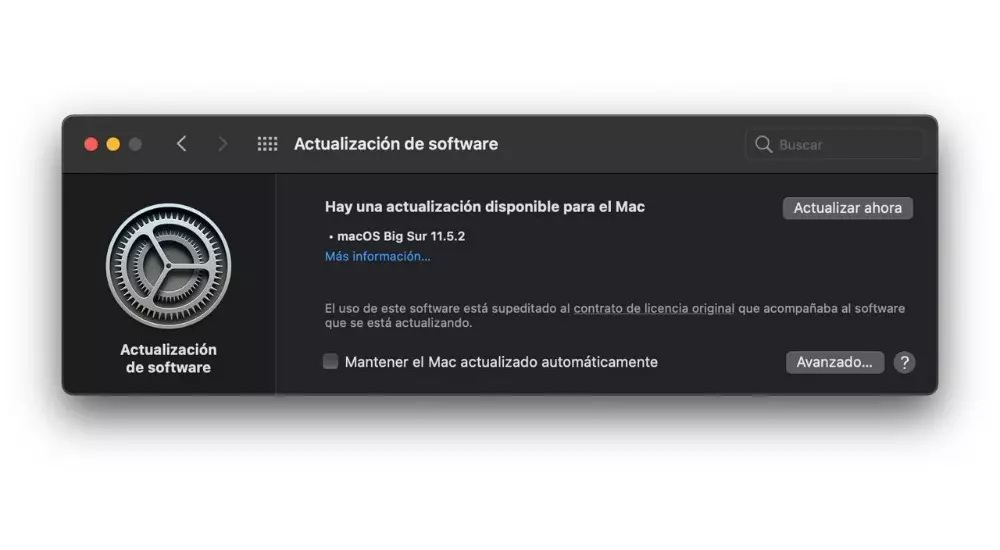Click the 'Mantener el Mac actualizado automáticamente' label
Image resolution: width=1000 pixels, height=550 pixels.
click(501, 362)
